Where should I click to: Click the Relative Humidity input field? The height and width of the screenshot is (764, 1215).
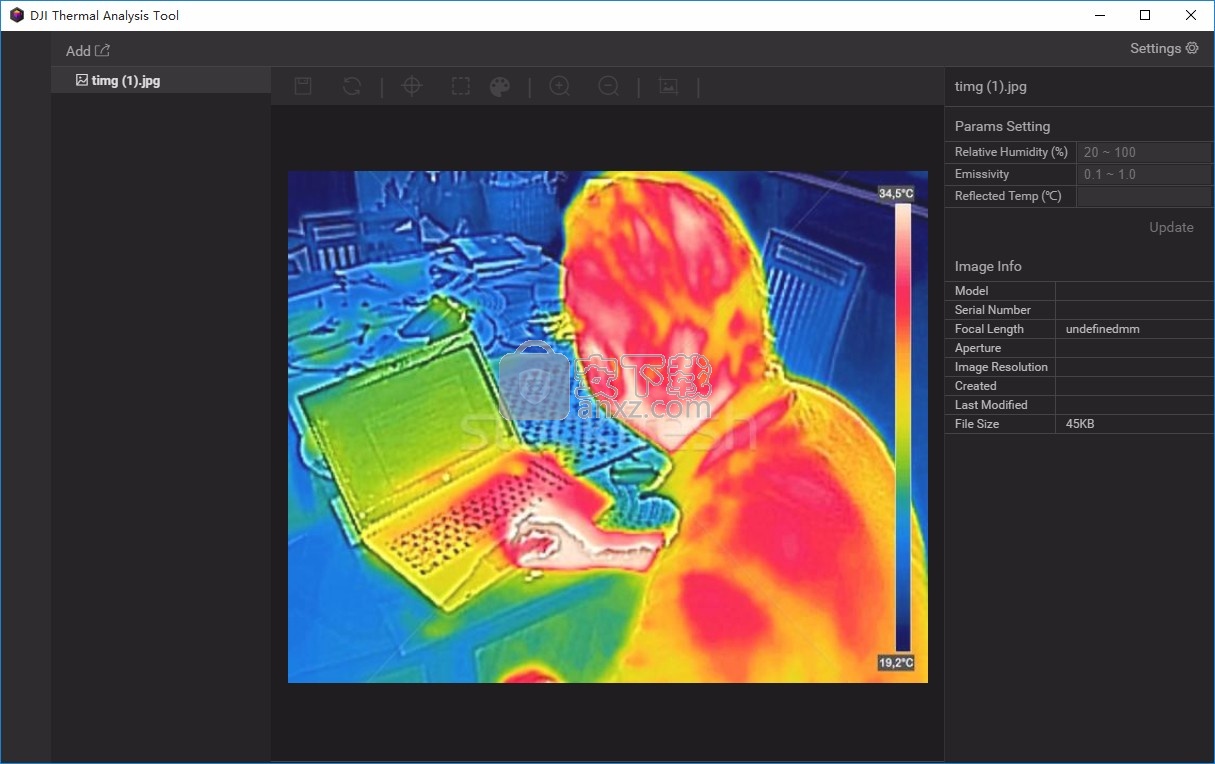(x=1143, y=152)
